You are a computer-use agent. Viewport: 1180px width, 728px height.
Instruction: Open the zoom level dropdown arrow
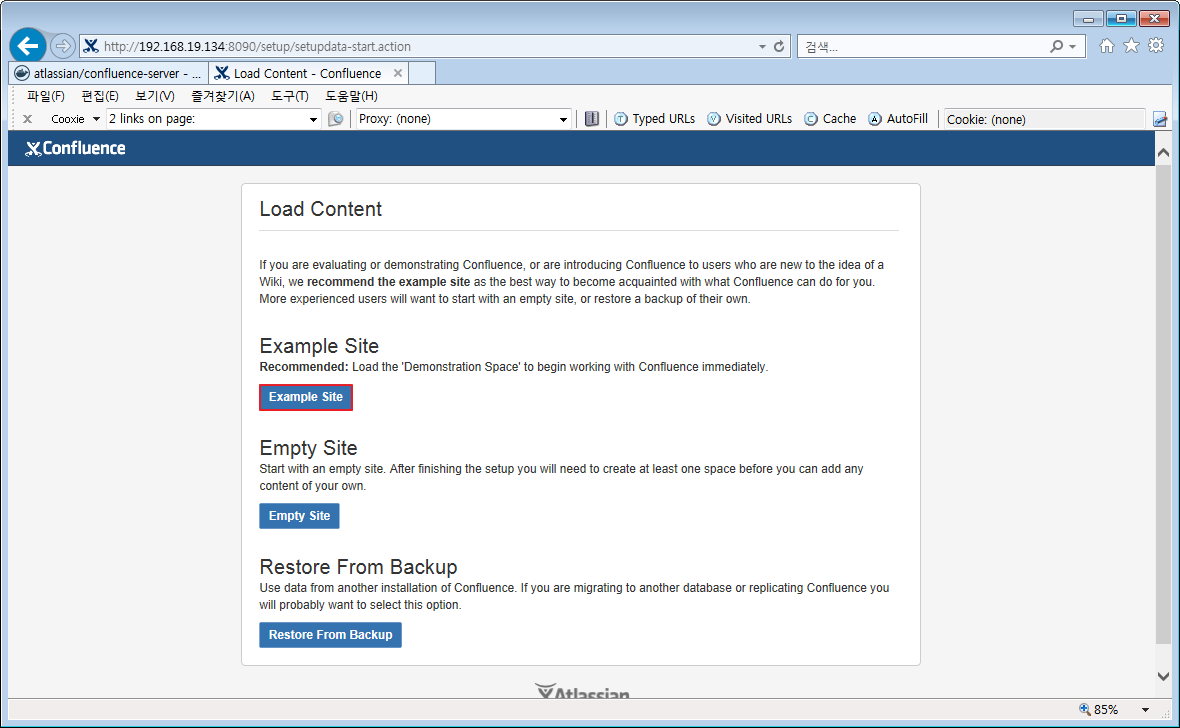tap(1145, 709)
